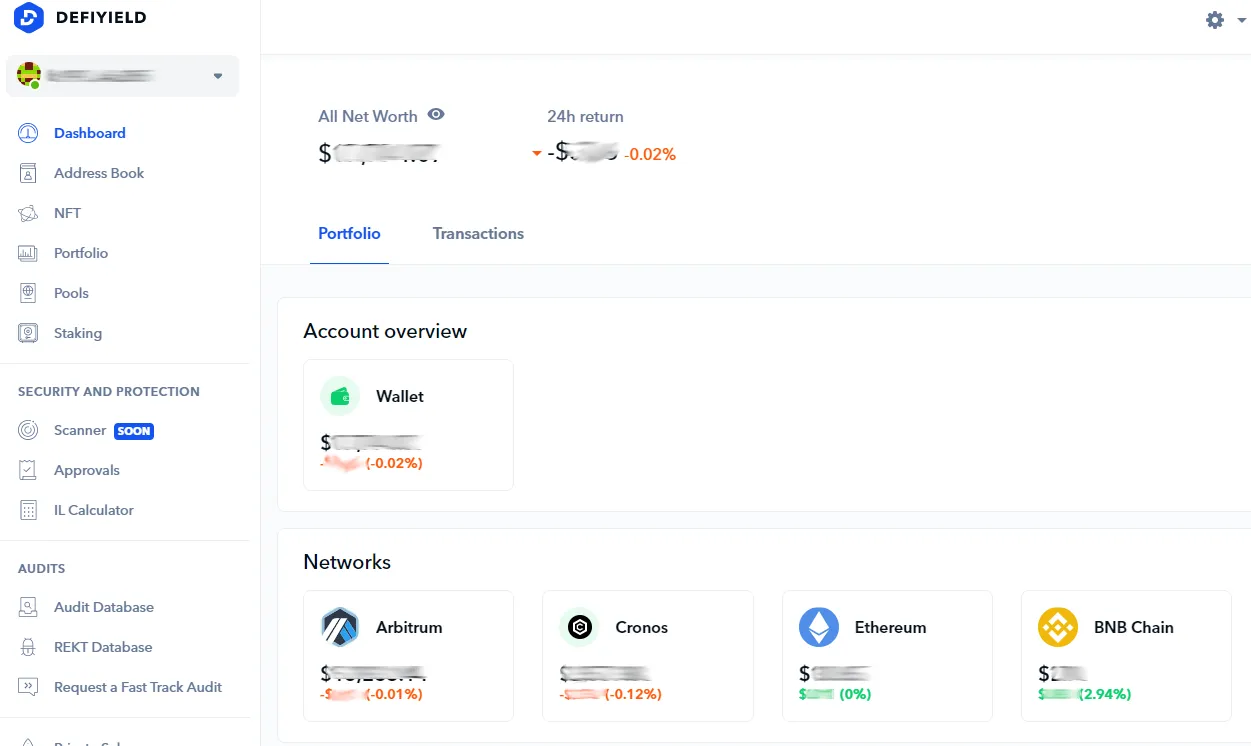
Task: Open the IL Calculator link
Action: [x=94, y=510]
